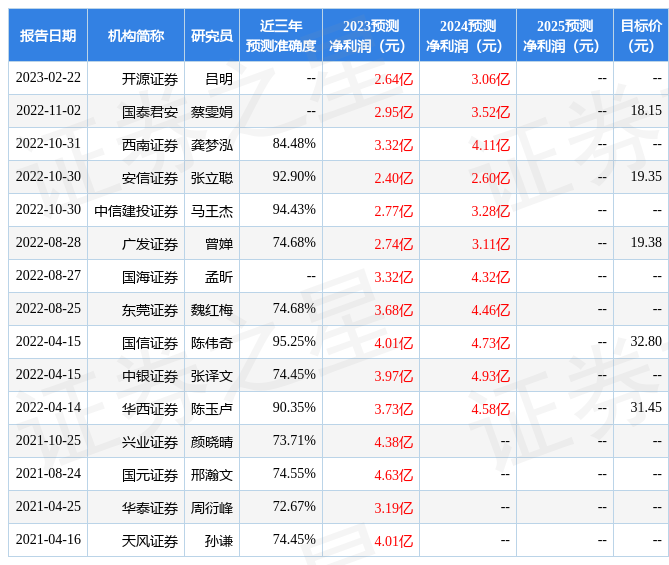This screenshot has height=565, width=669.
Task: Click the 3.28亿 forecast value
Action: click(490, 211)
